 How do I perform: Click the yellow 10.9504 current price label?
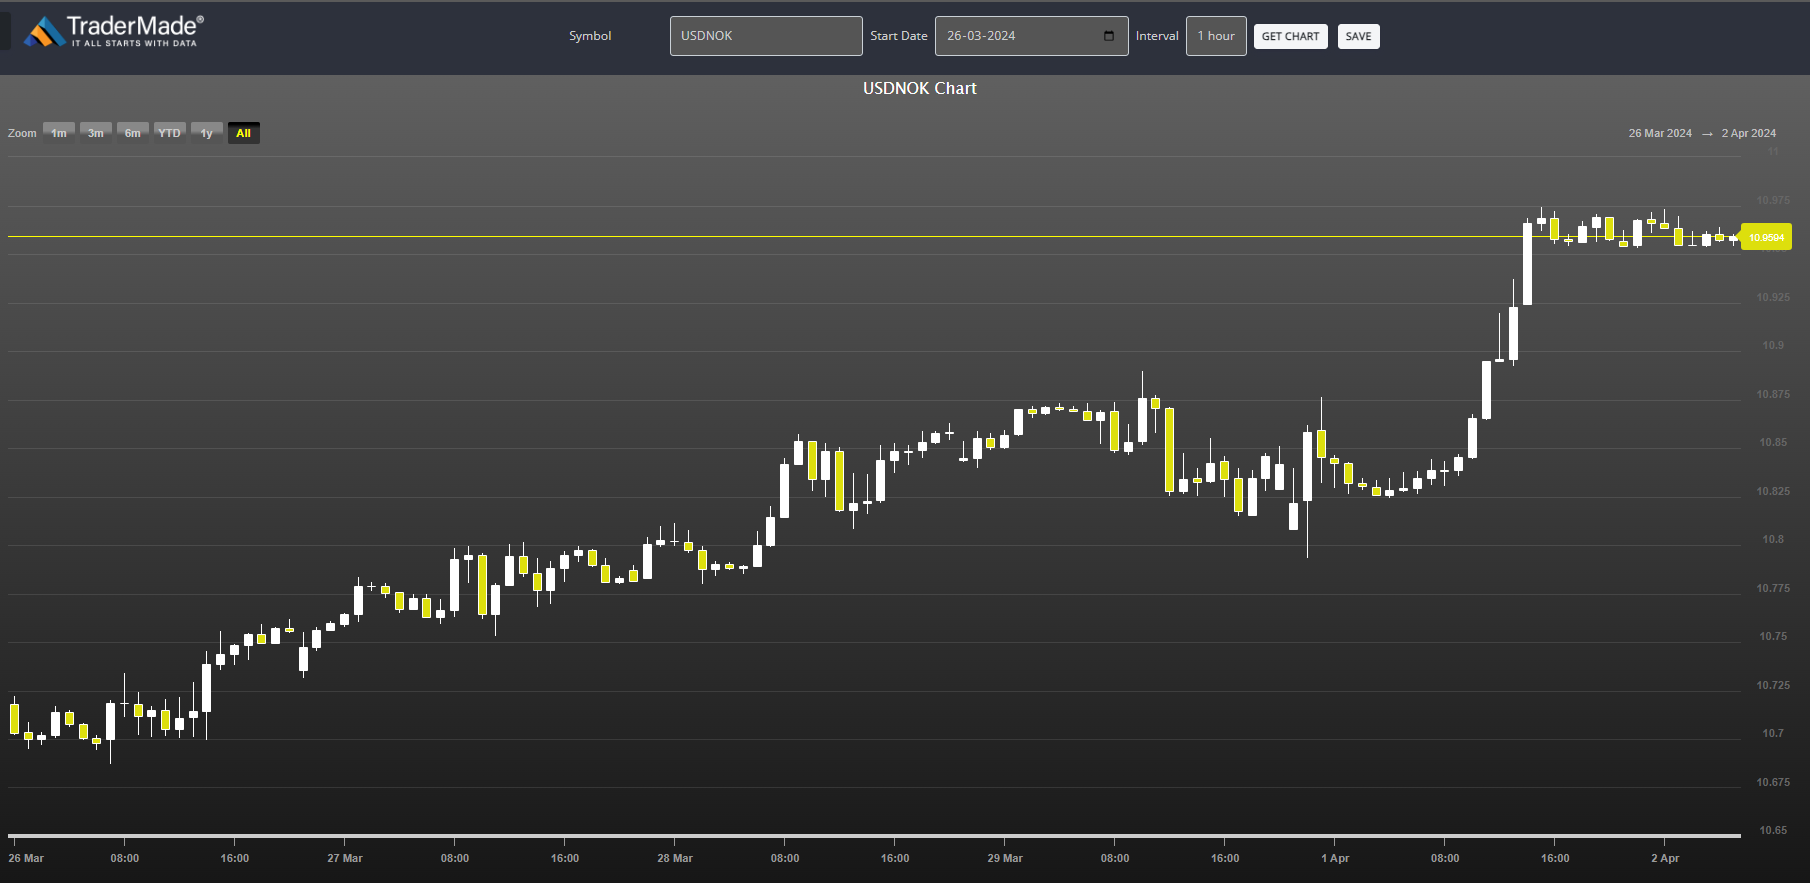click(1766, 237)
